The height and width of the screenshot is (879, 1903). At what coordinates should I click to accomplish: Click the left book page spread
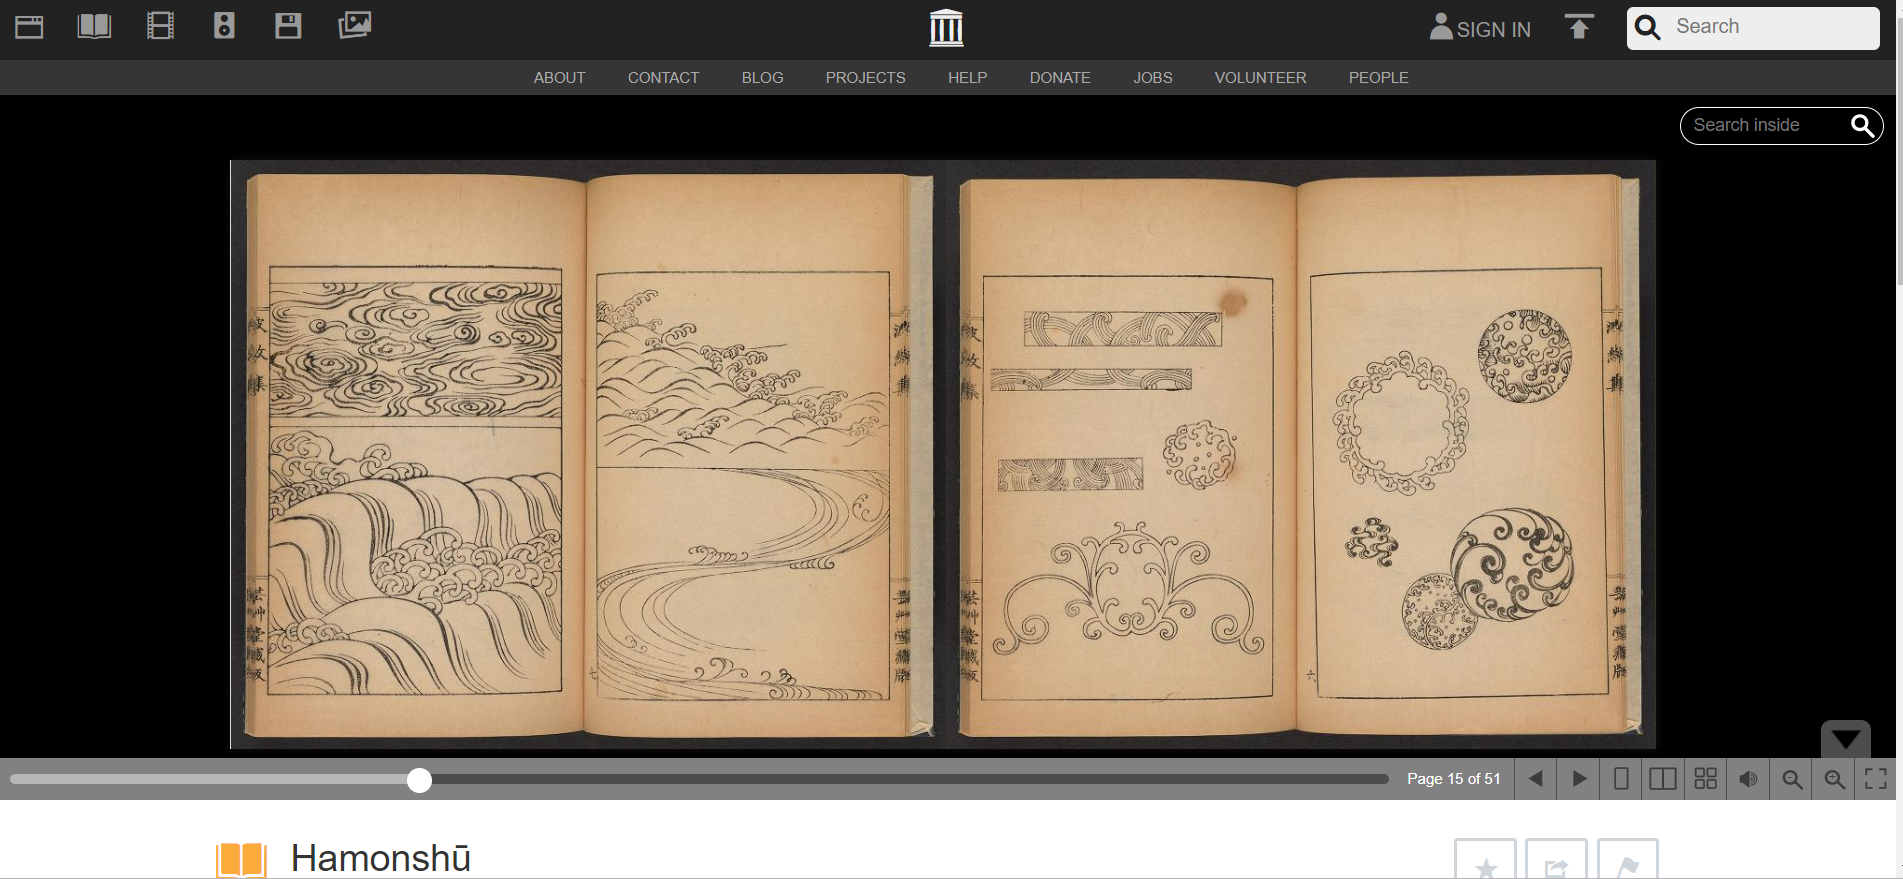pos(589,455)
